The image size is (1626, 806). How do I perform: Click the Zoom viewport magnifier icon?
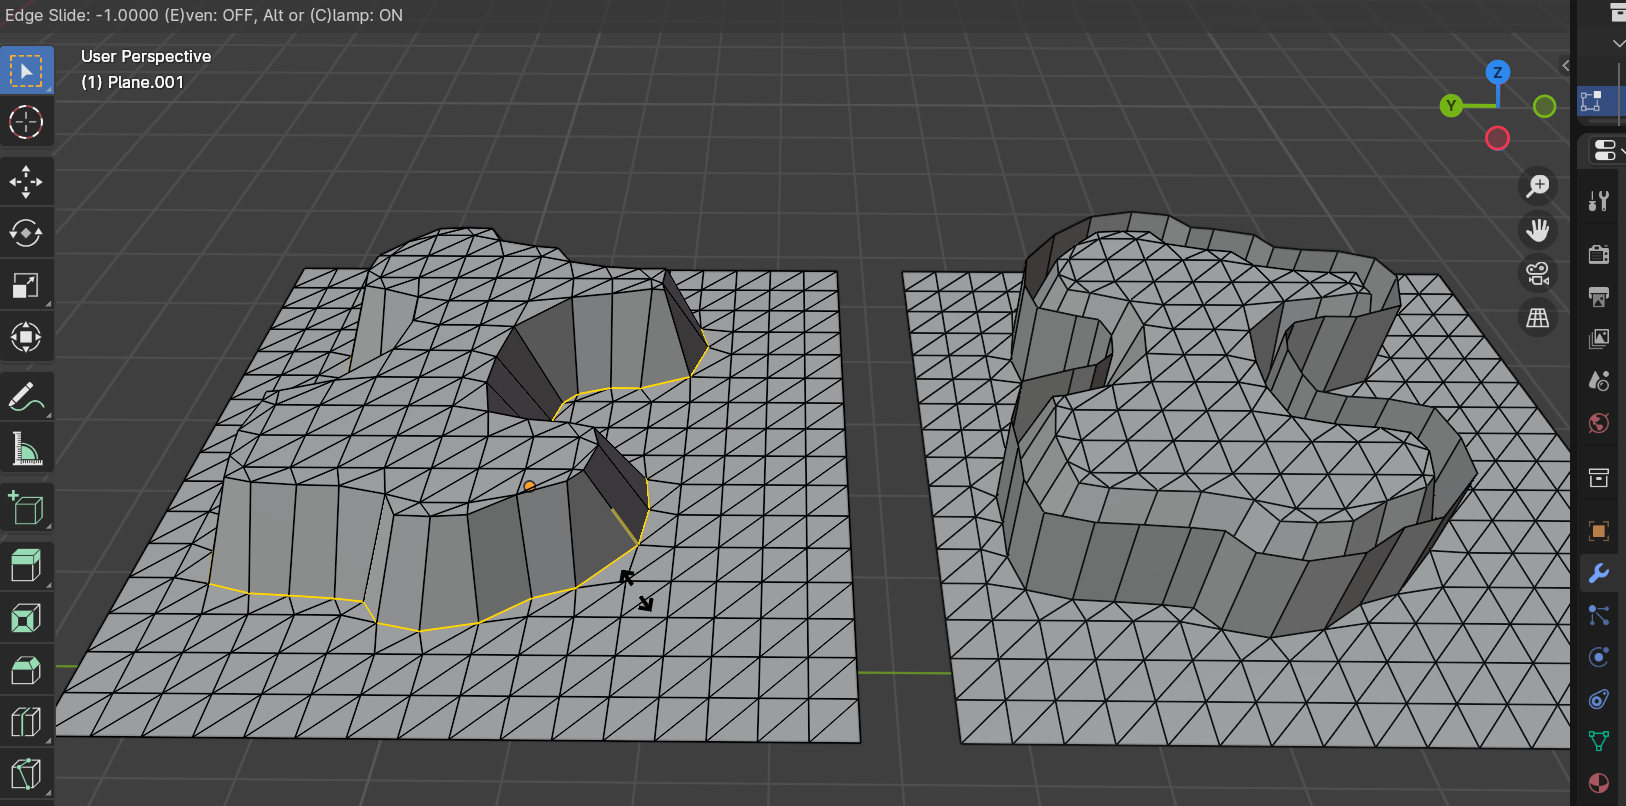pos(1538,186)
